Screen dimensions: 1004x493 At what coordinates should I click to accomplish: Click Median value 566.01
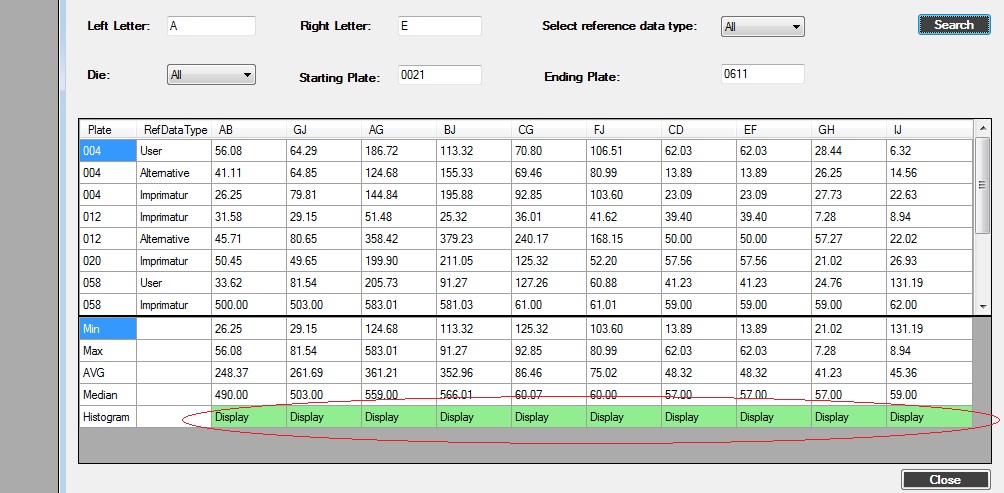coord(474,395)
